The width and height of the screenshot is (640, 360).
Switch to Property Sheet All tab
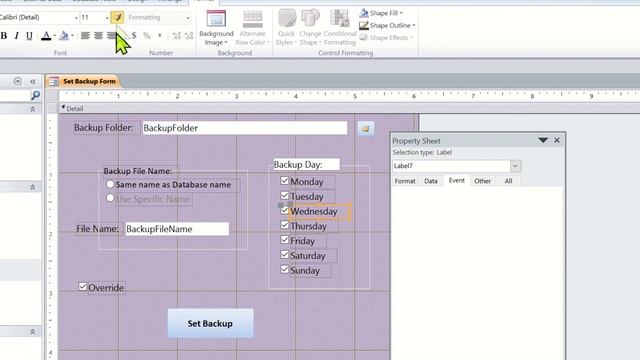(508, 181)
